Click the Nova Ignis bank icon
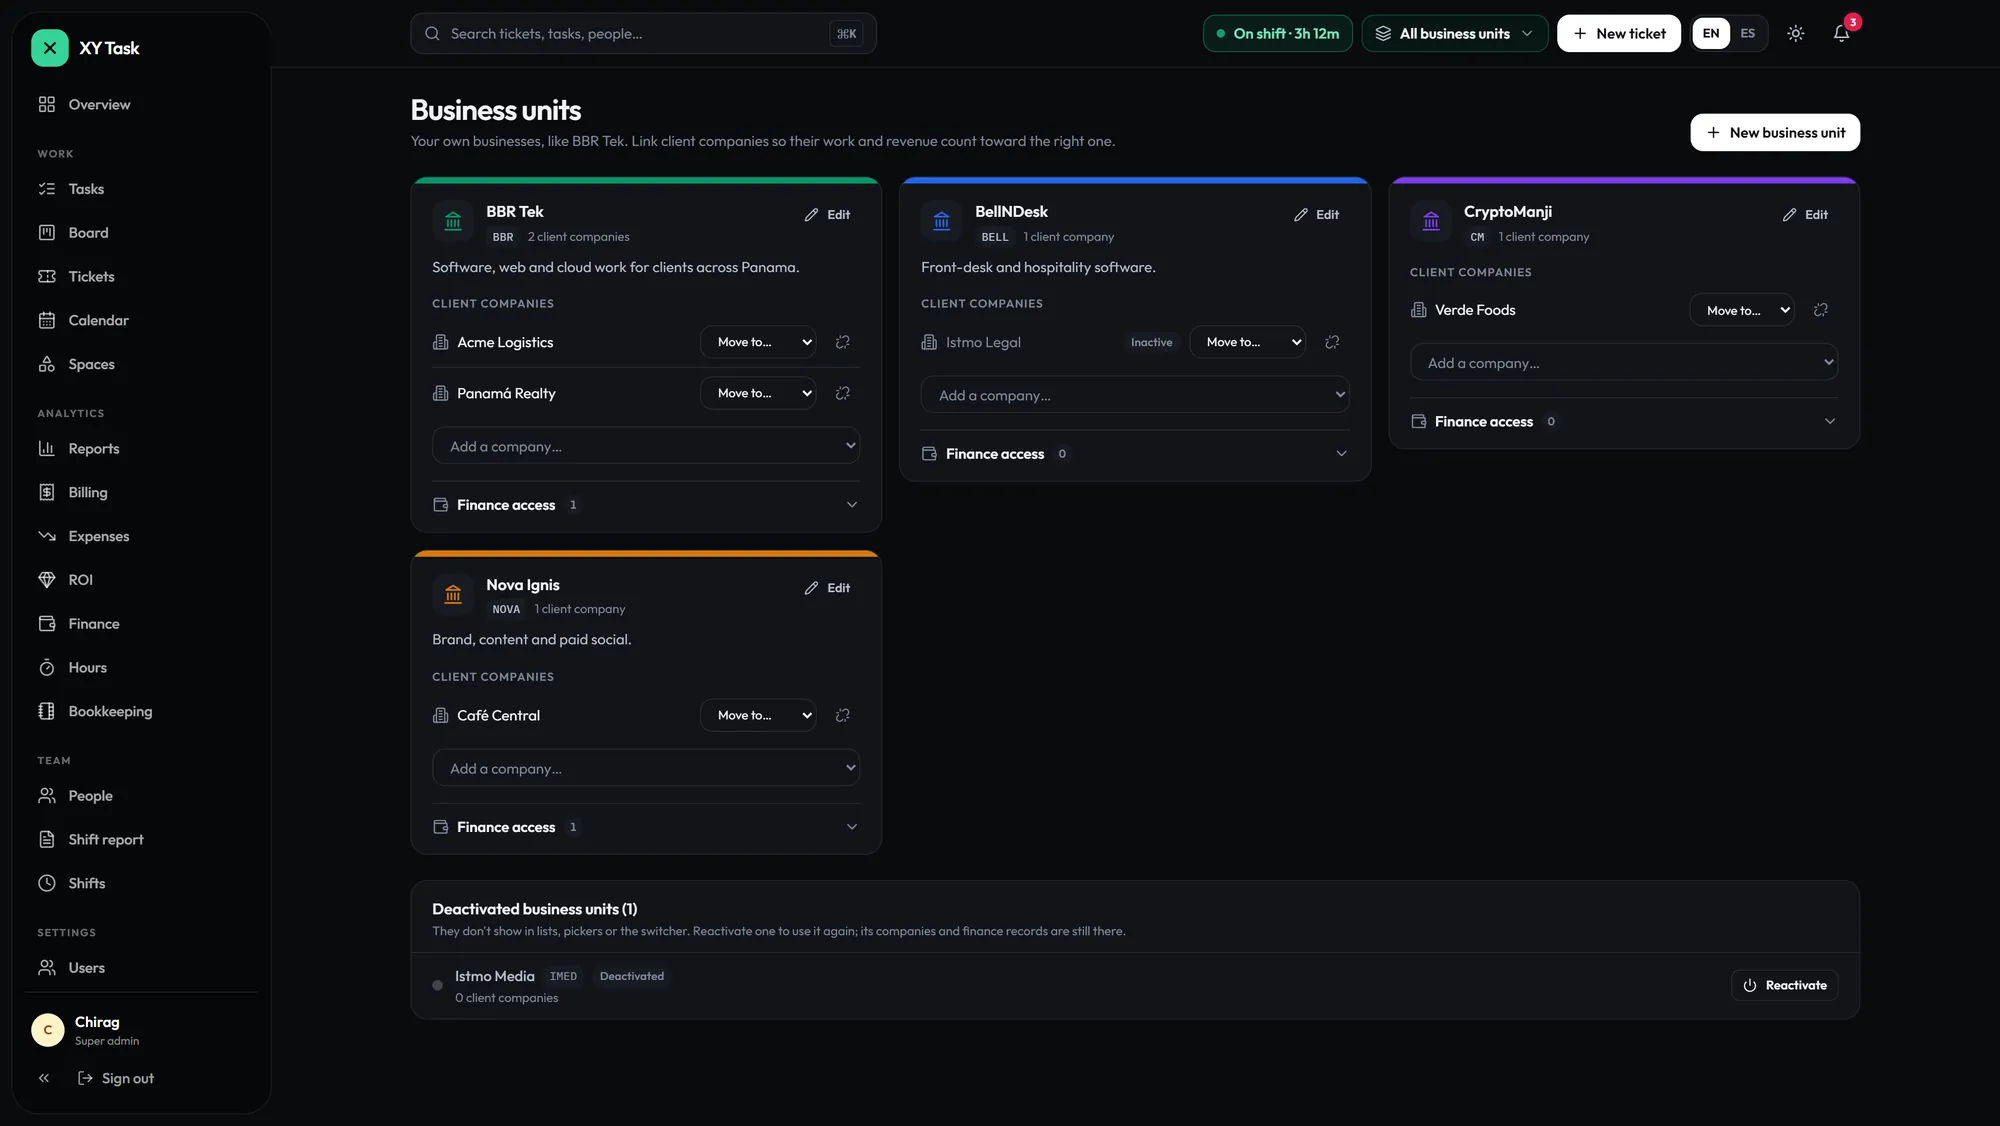This screenshot has height=1126, width=2000. pos(453,594)
